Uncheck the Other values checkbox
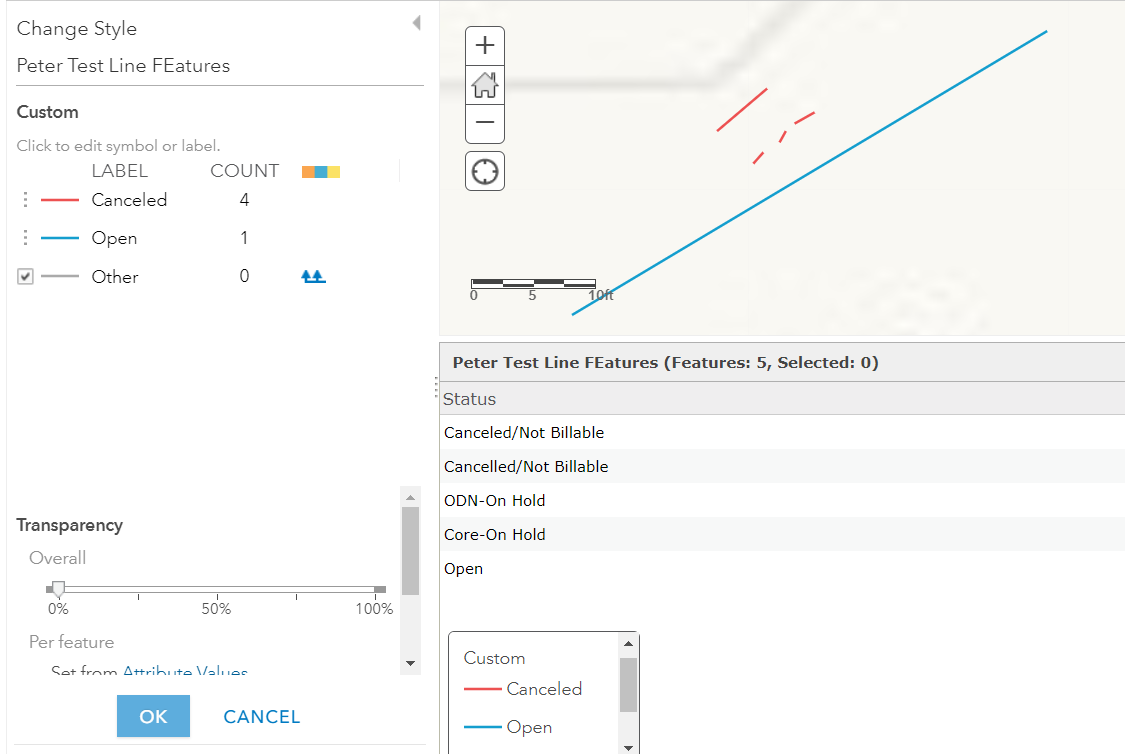 coord(26,277)
